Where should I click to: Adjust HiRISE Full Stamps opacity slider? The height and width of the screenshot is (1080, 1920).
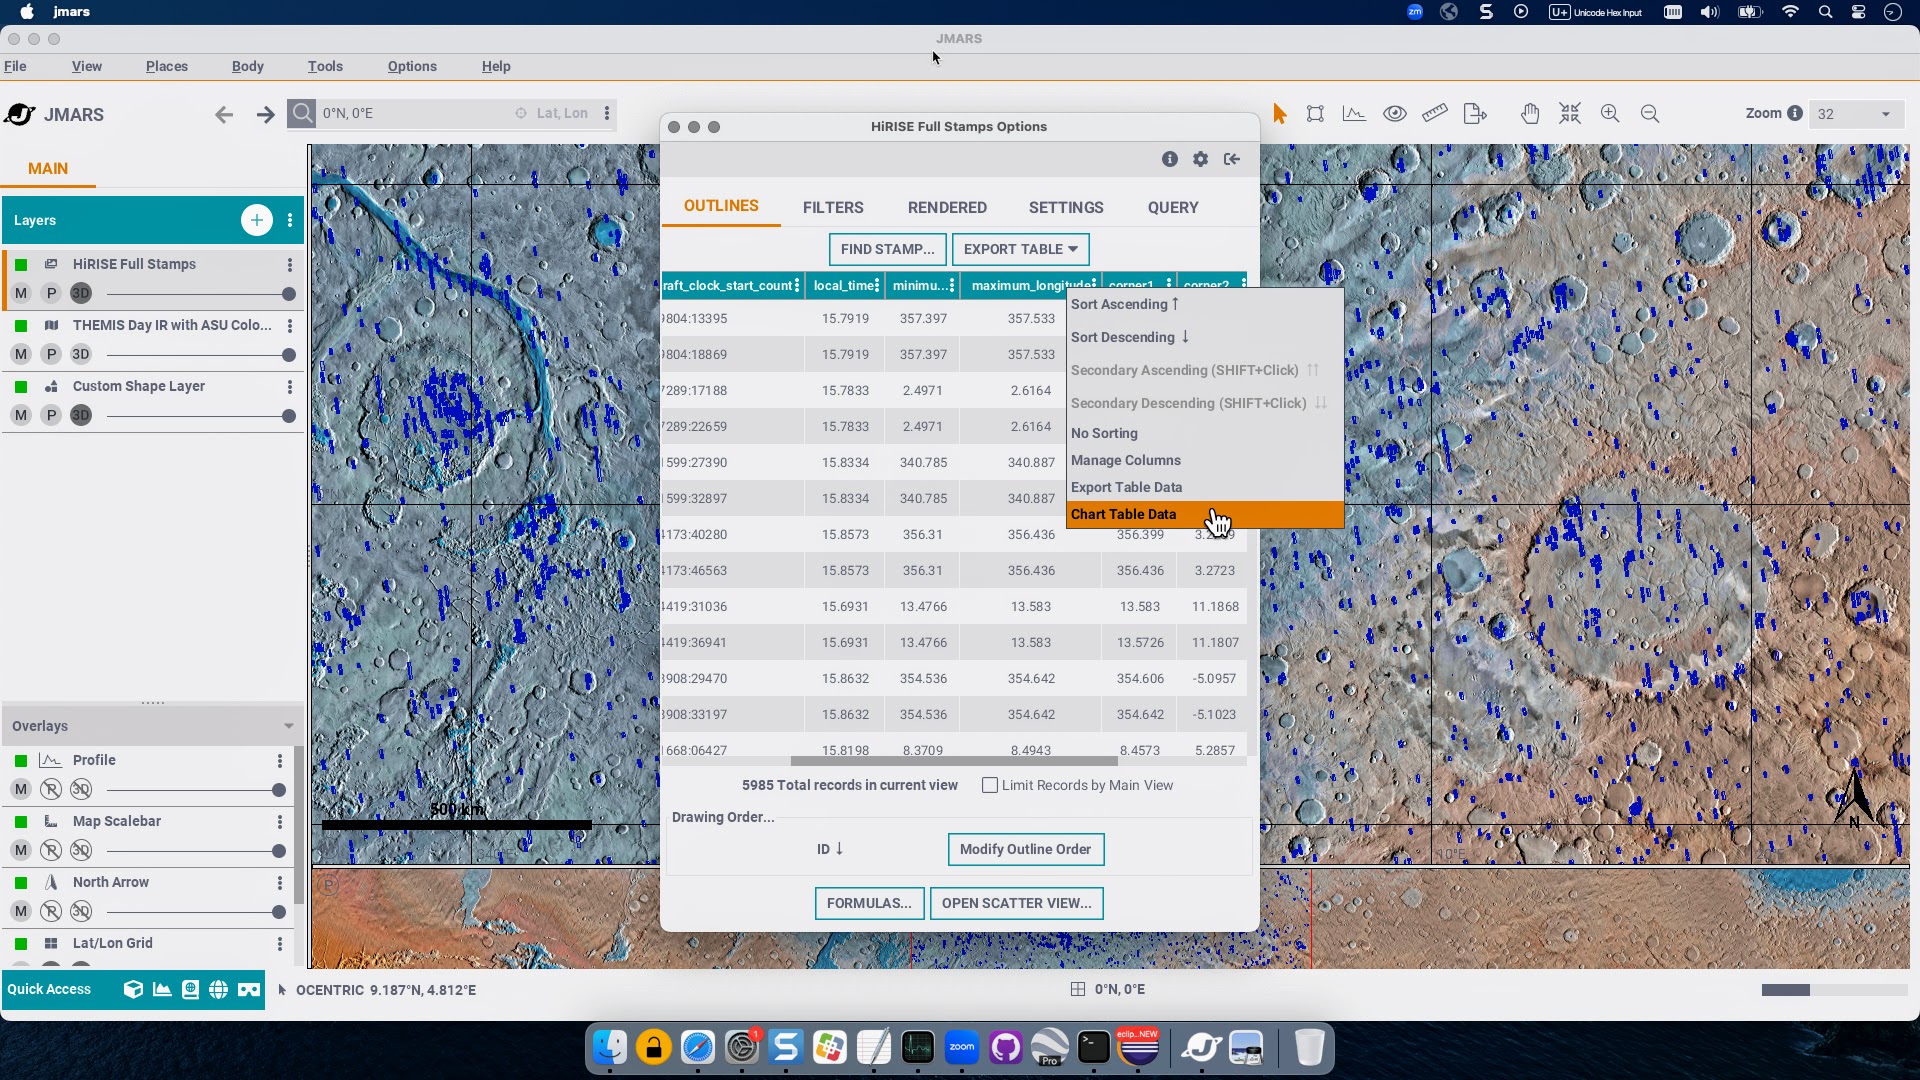point(201,295)
